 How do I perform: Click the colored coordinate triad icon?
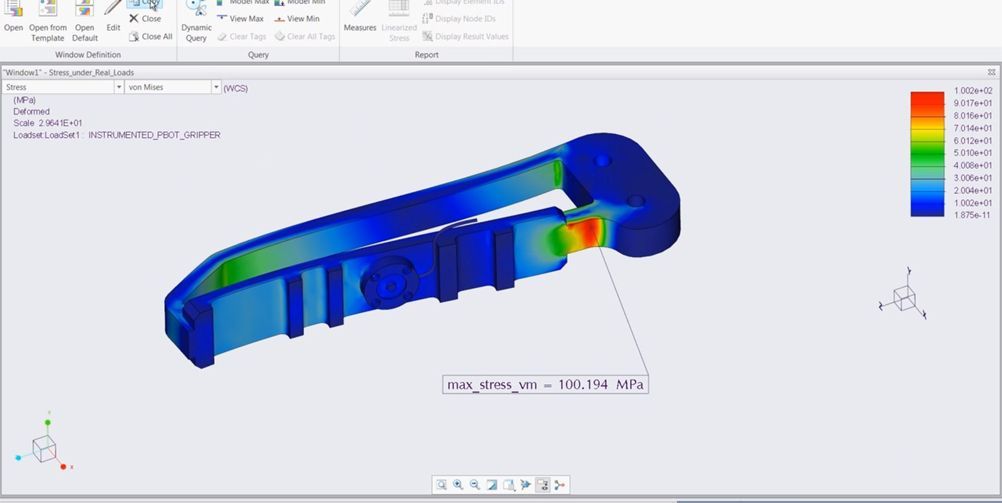pos(43,442)
